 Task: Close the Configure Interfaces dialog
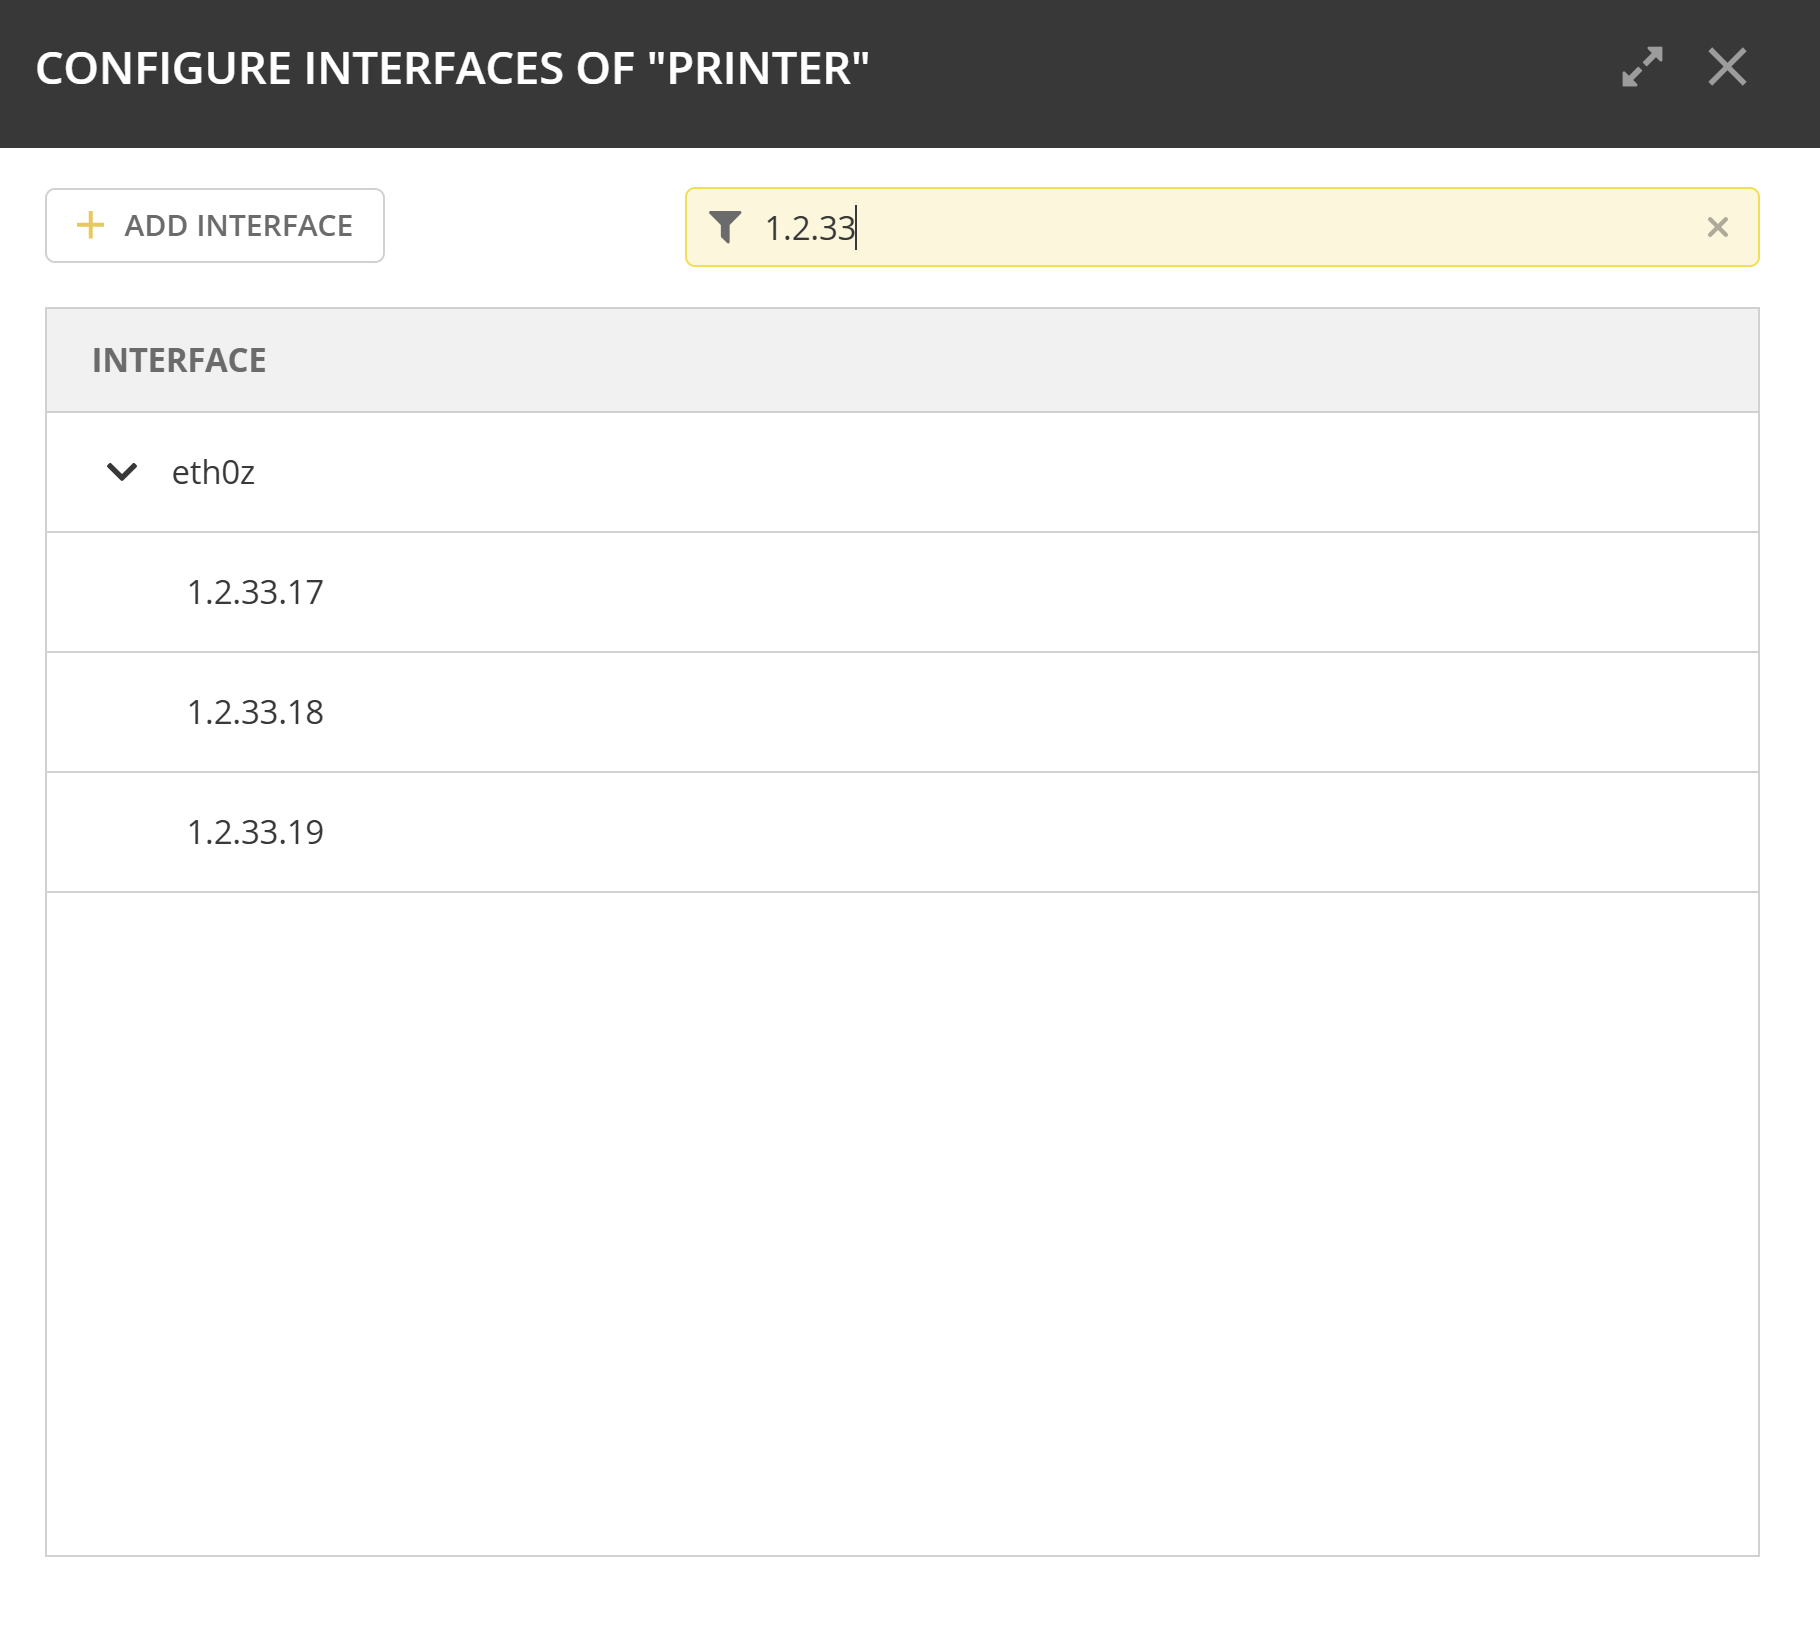point(1727,67)
